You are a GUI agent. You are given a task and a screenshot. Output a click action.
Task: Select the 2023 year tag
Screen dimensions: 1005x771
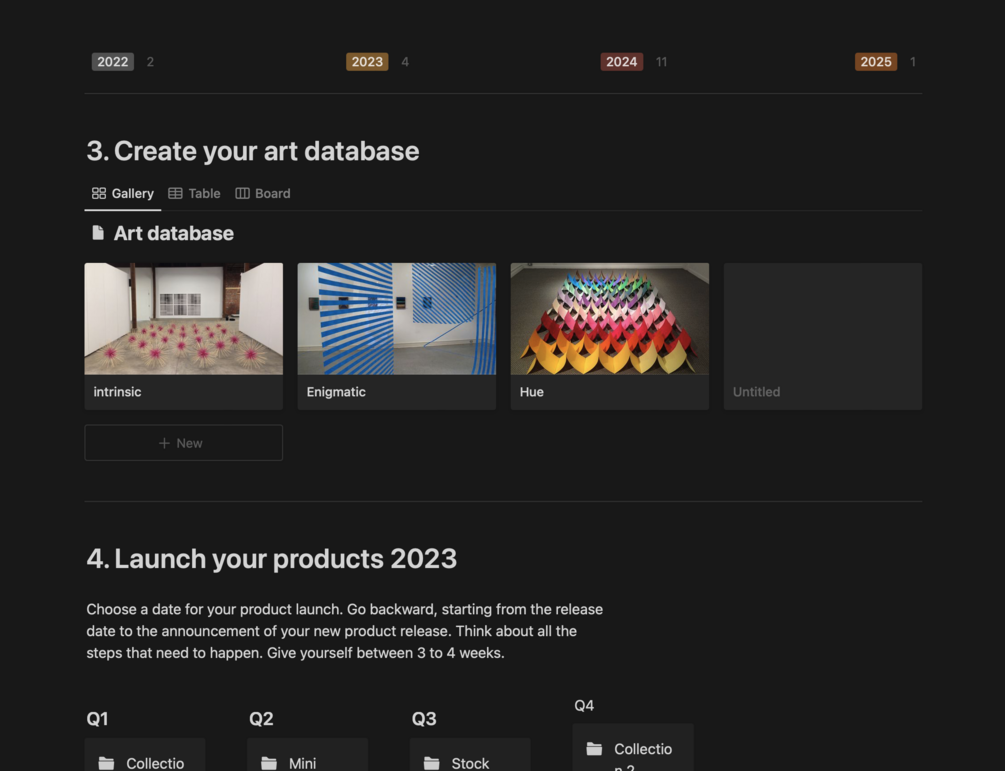(x=367, y=62)
